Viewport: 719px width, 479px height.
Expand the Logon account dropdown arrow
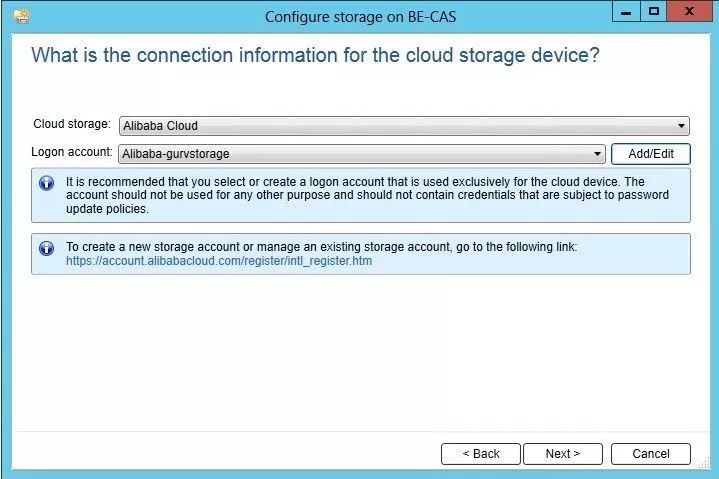pyautogui.click(x=598, y=154)
